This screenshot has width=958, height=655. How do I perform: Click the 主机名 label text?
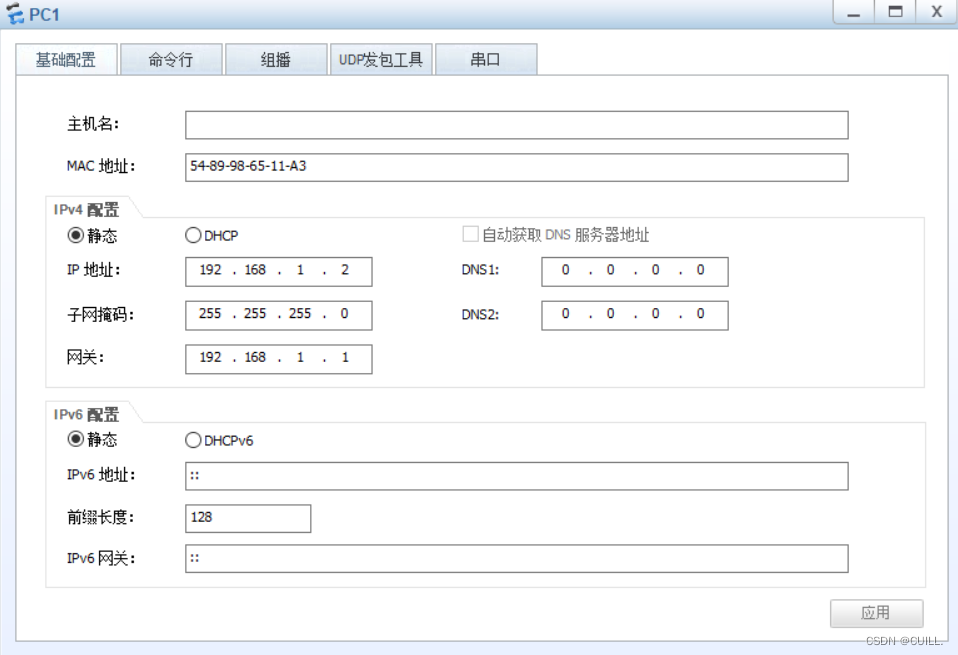click(x=93, y=124)
